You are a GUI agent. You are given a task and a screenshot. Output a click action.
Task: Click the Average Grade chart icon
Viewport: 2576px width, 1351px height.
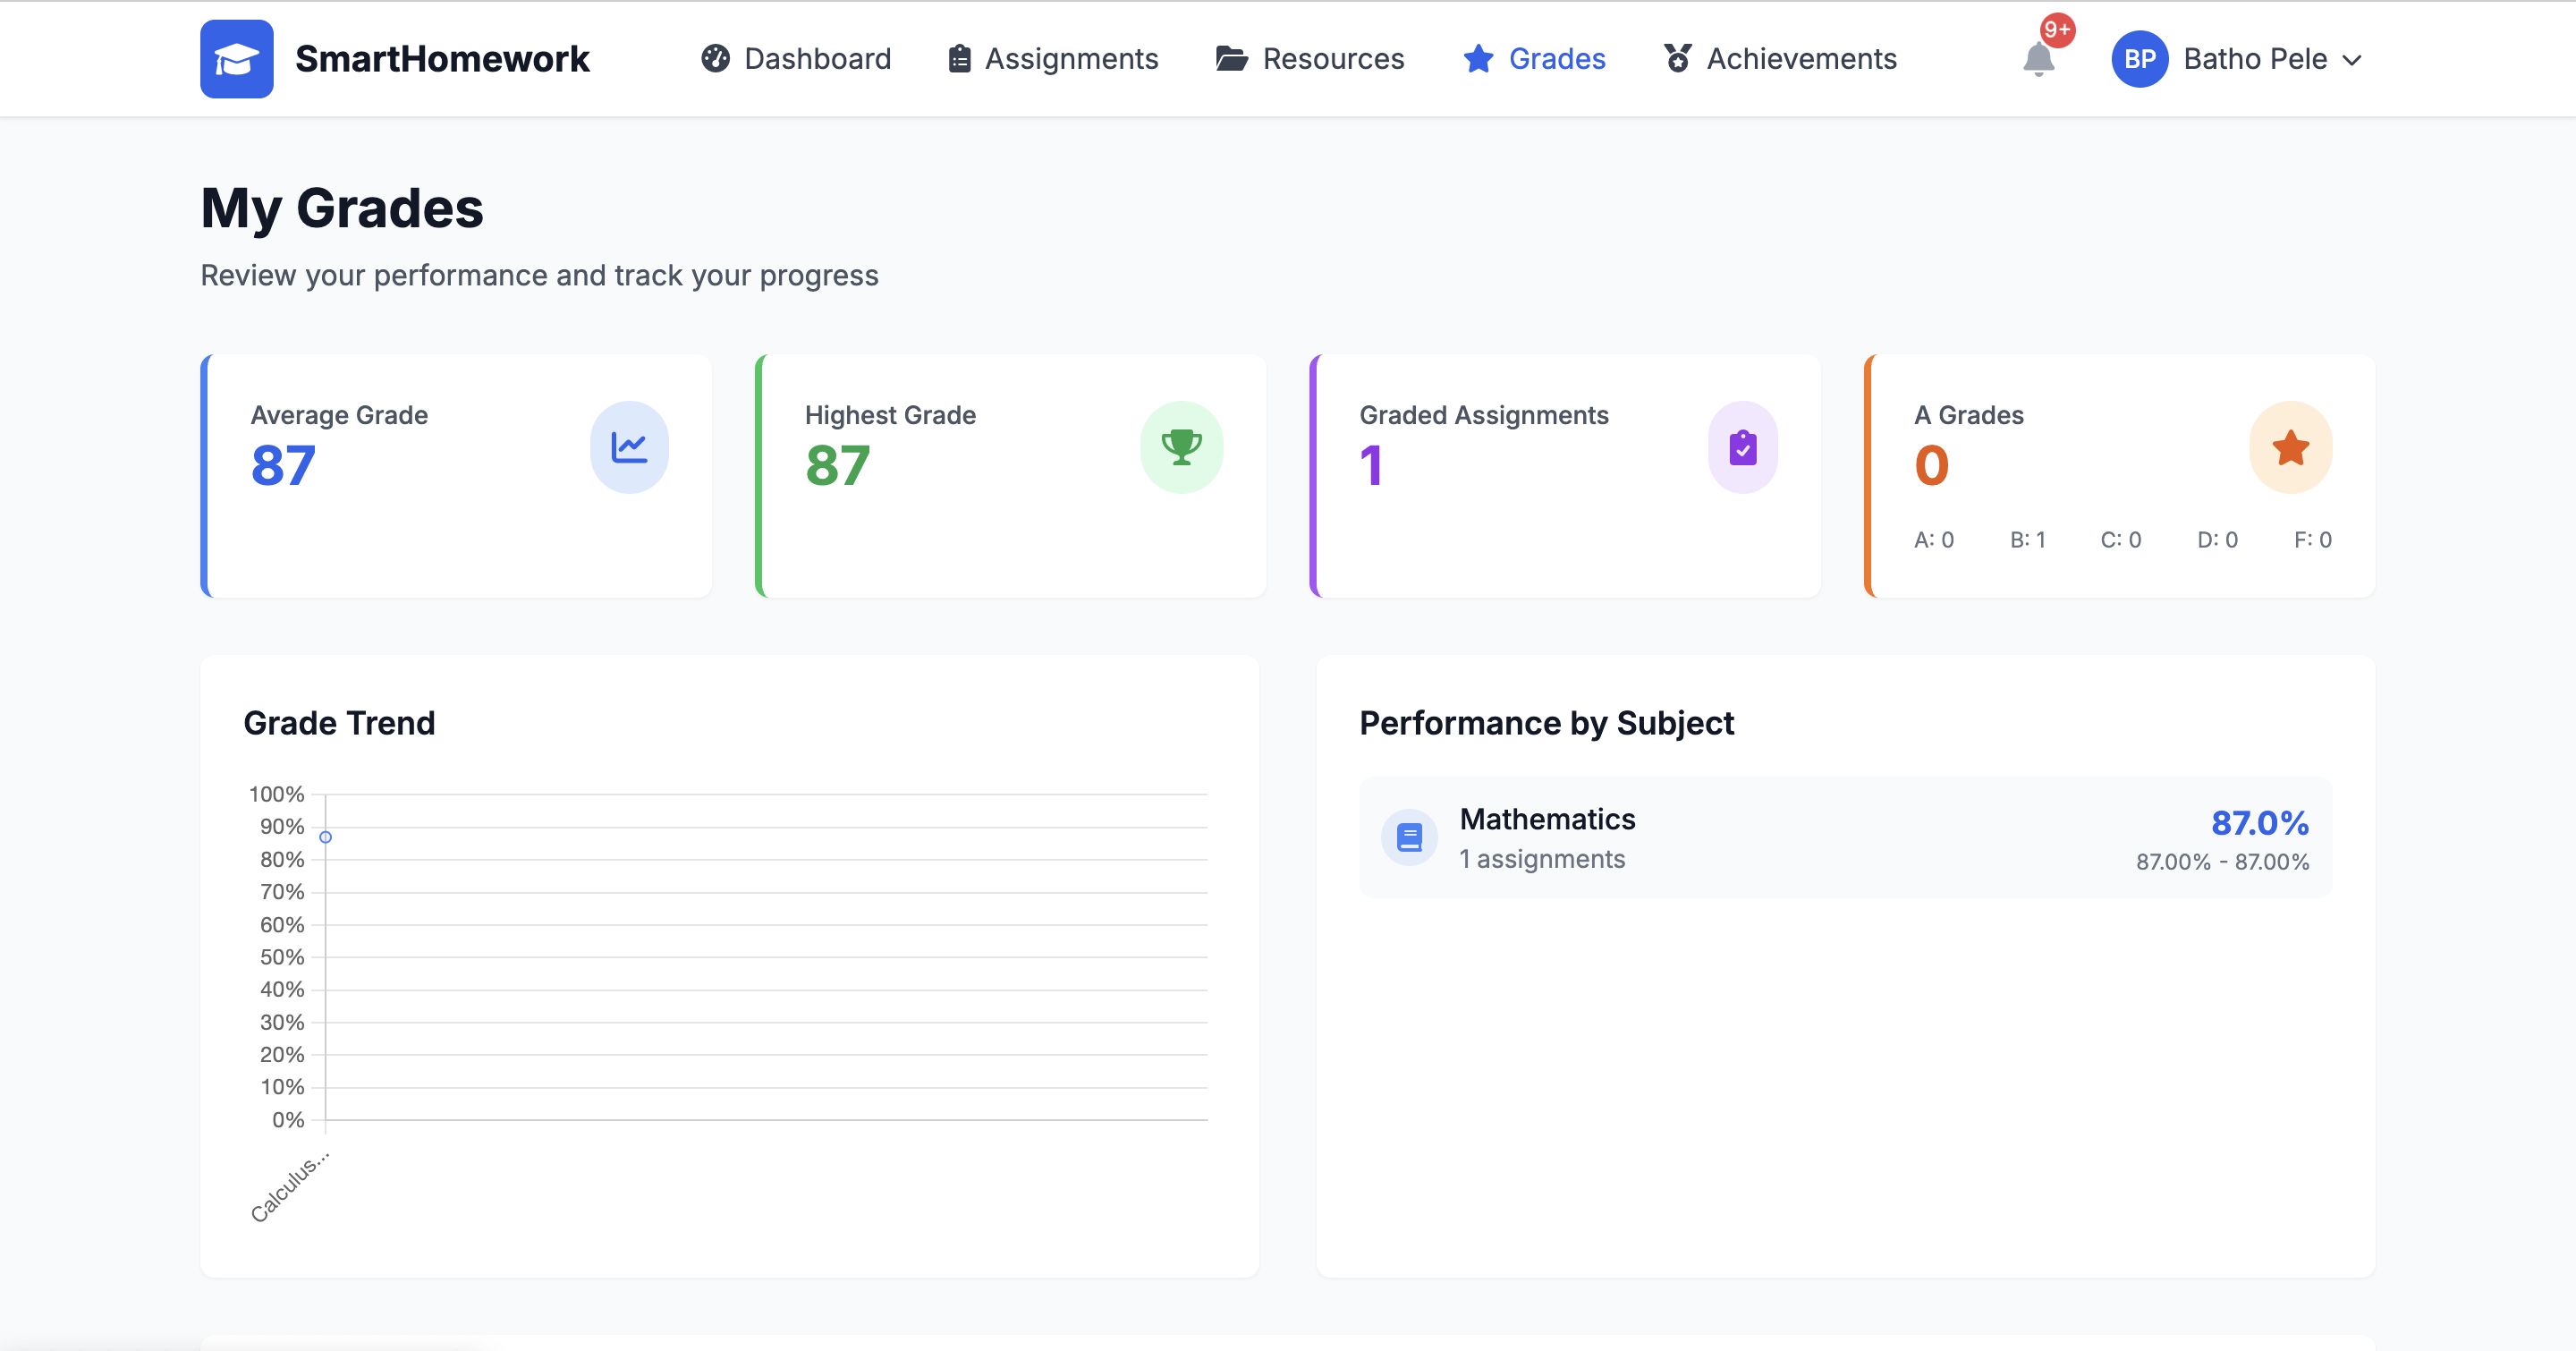pos(629,447)
